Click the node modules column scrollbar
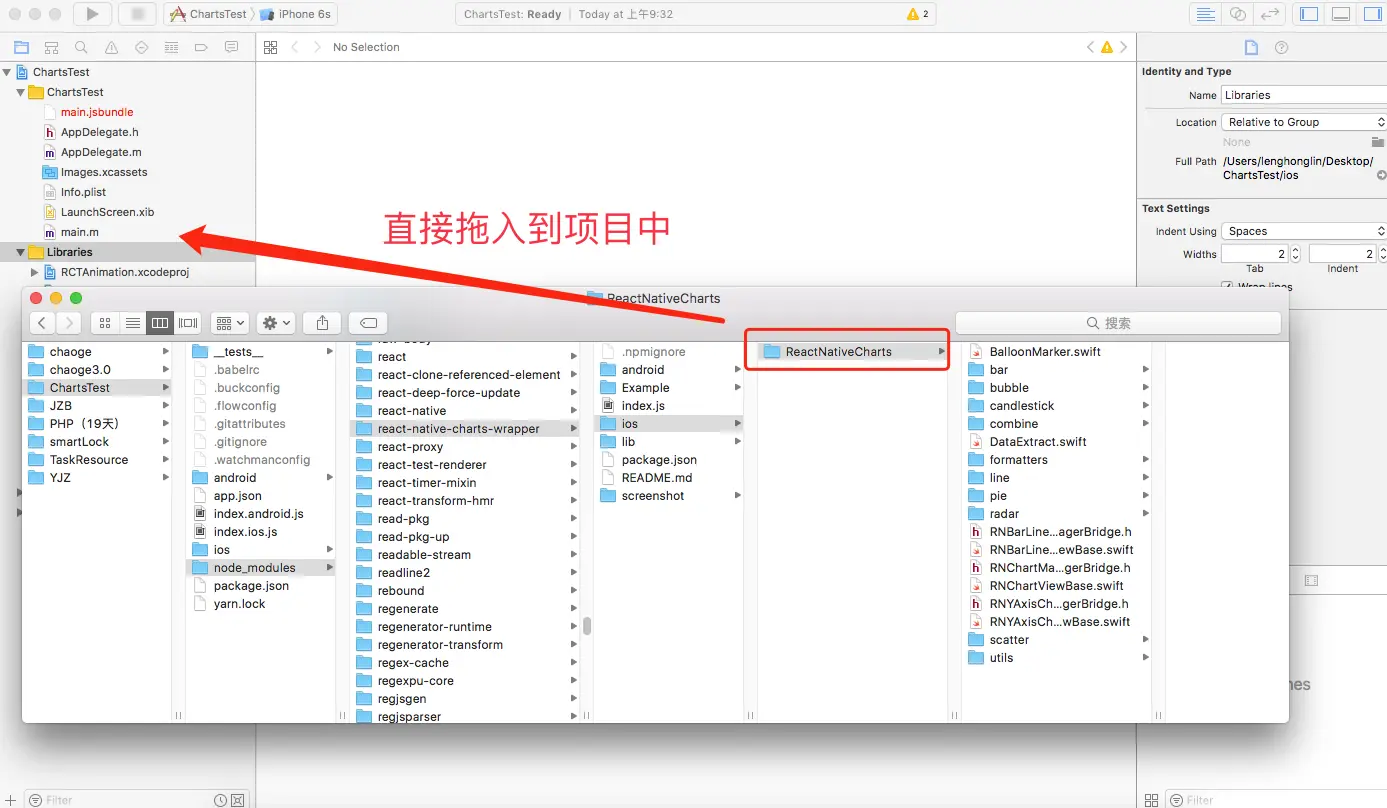Viewport: 1387px width, 808px height. click(587, 626)
